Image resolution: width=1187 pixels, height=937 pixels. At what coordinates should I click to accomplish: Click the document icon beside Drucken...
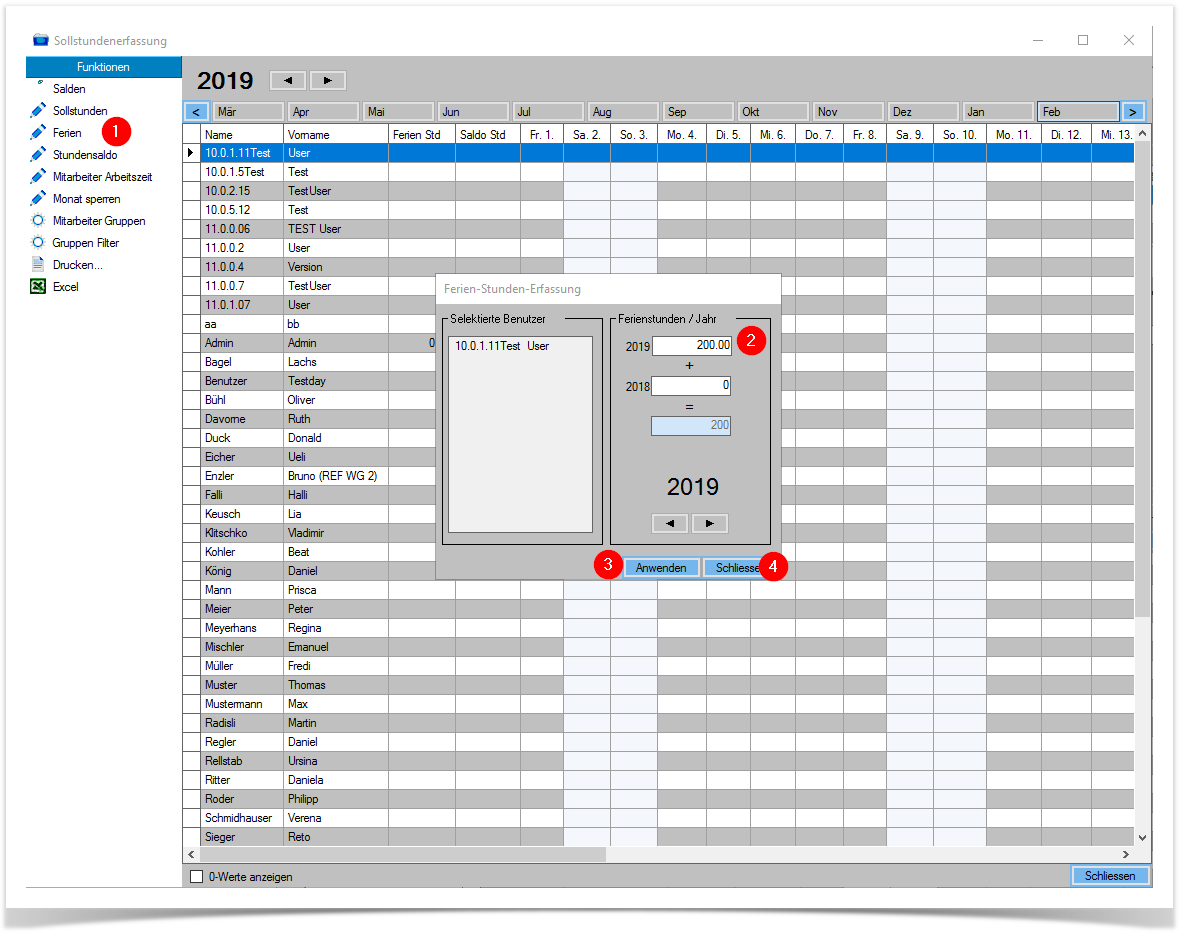point(38,264)
